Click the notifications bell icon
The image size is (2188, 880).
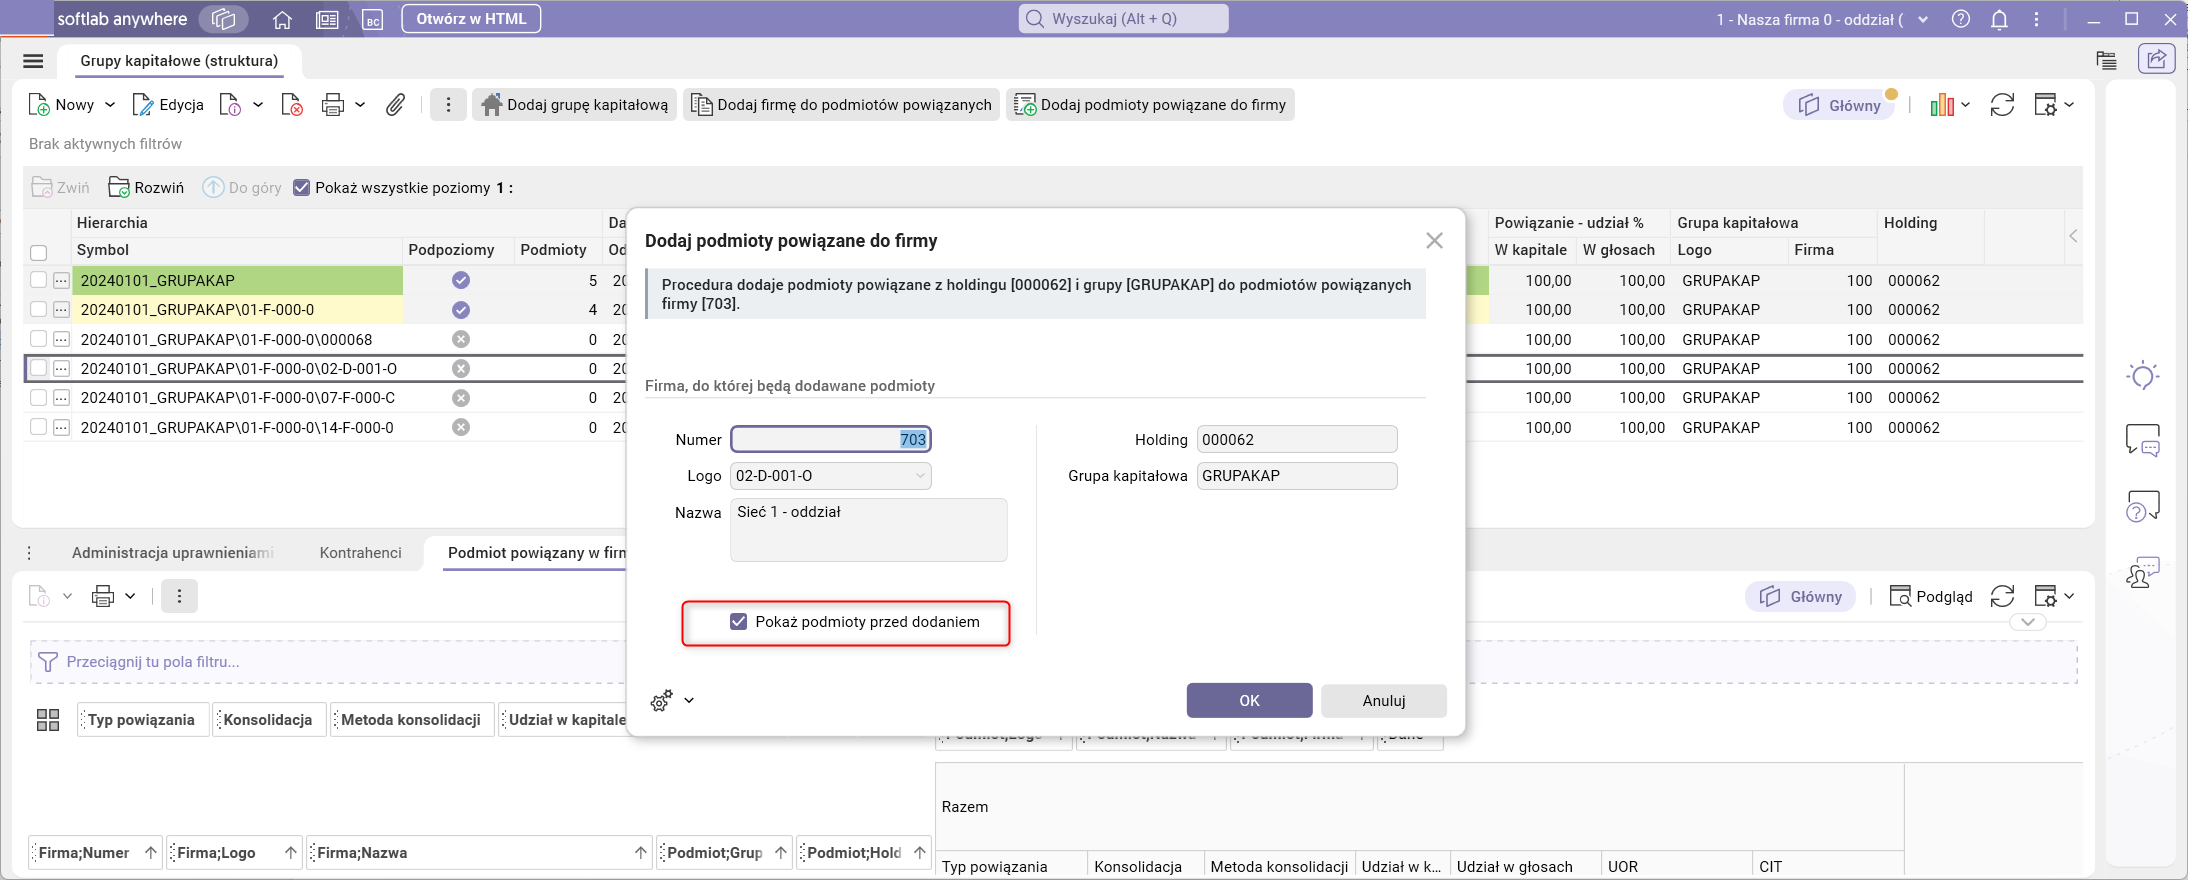click(1999, 19)
